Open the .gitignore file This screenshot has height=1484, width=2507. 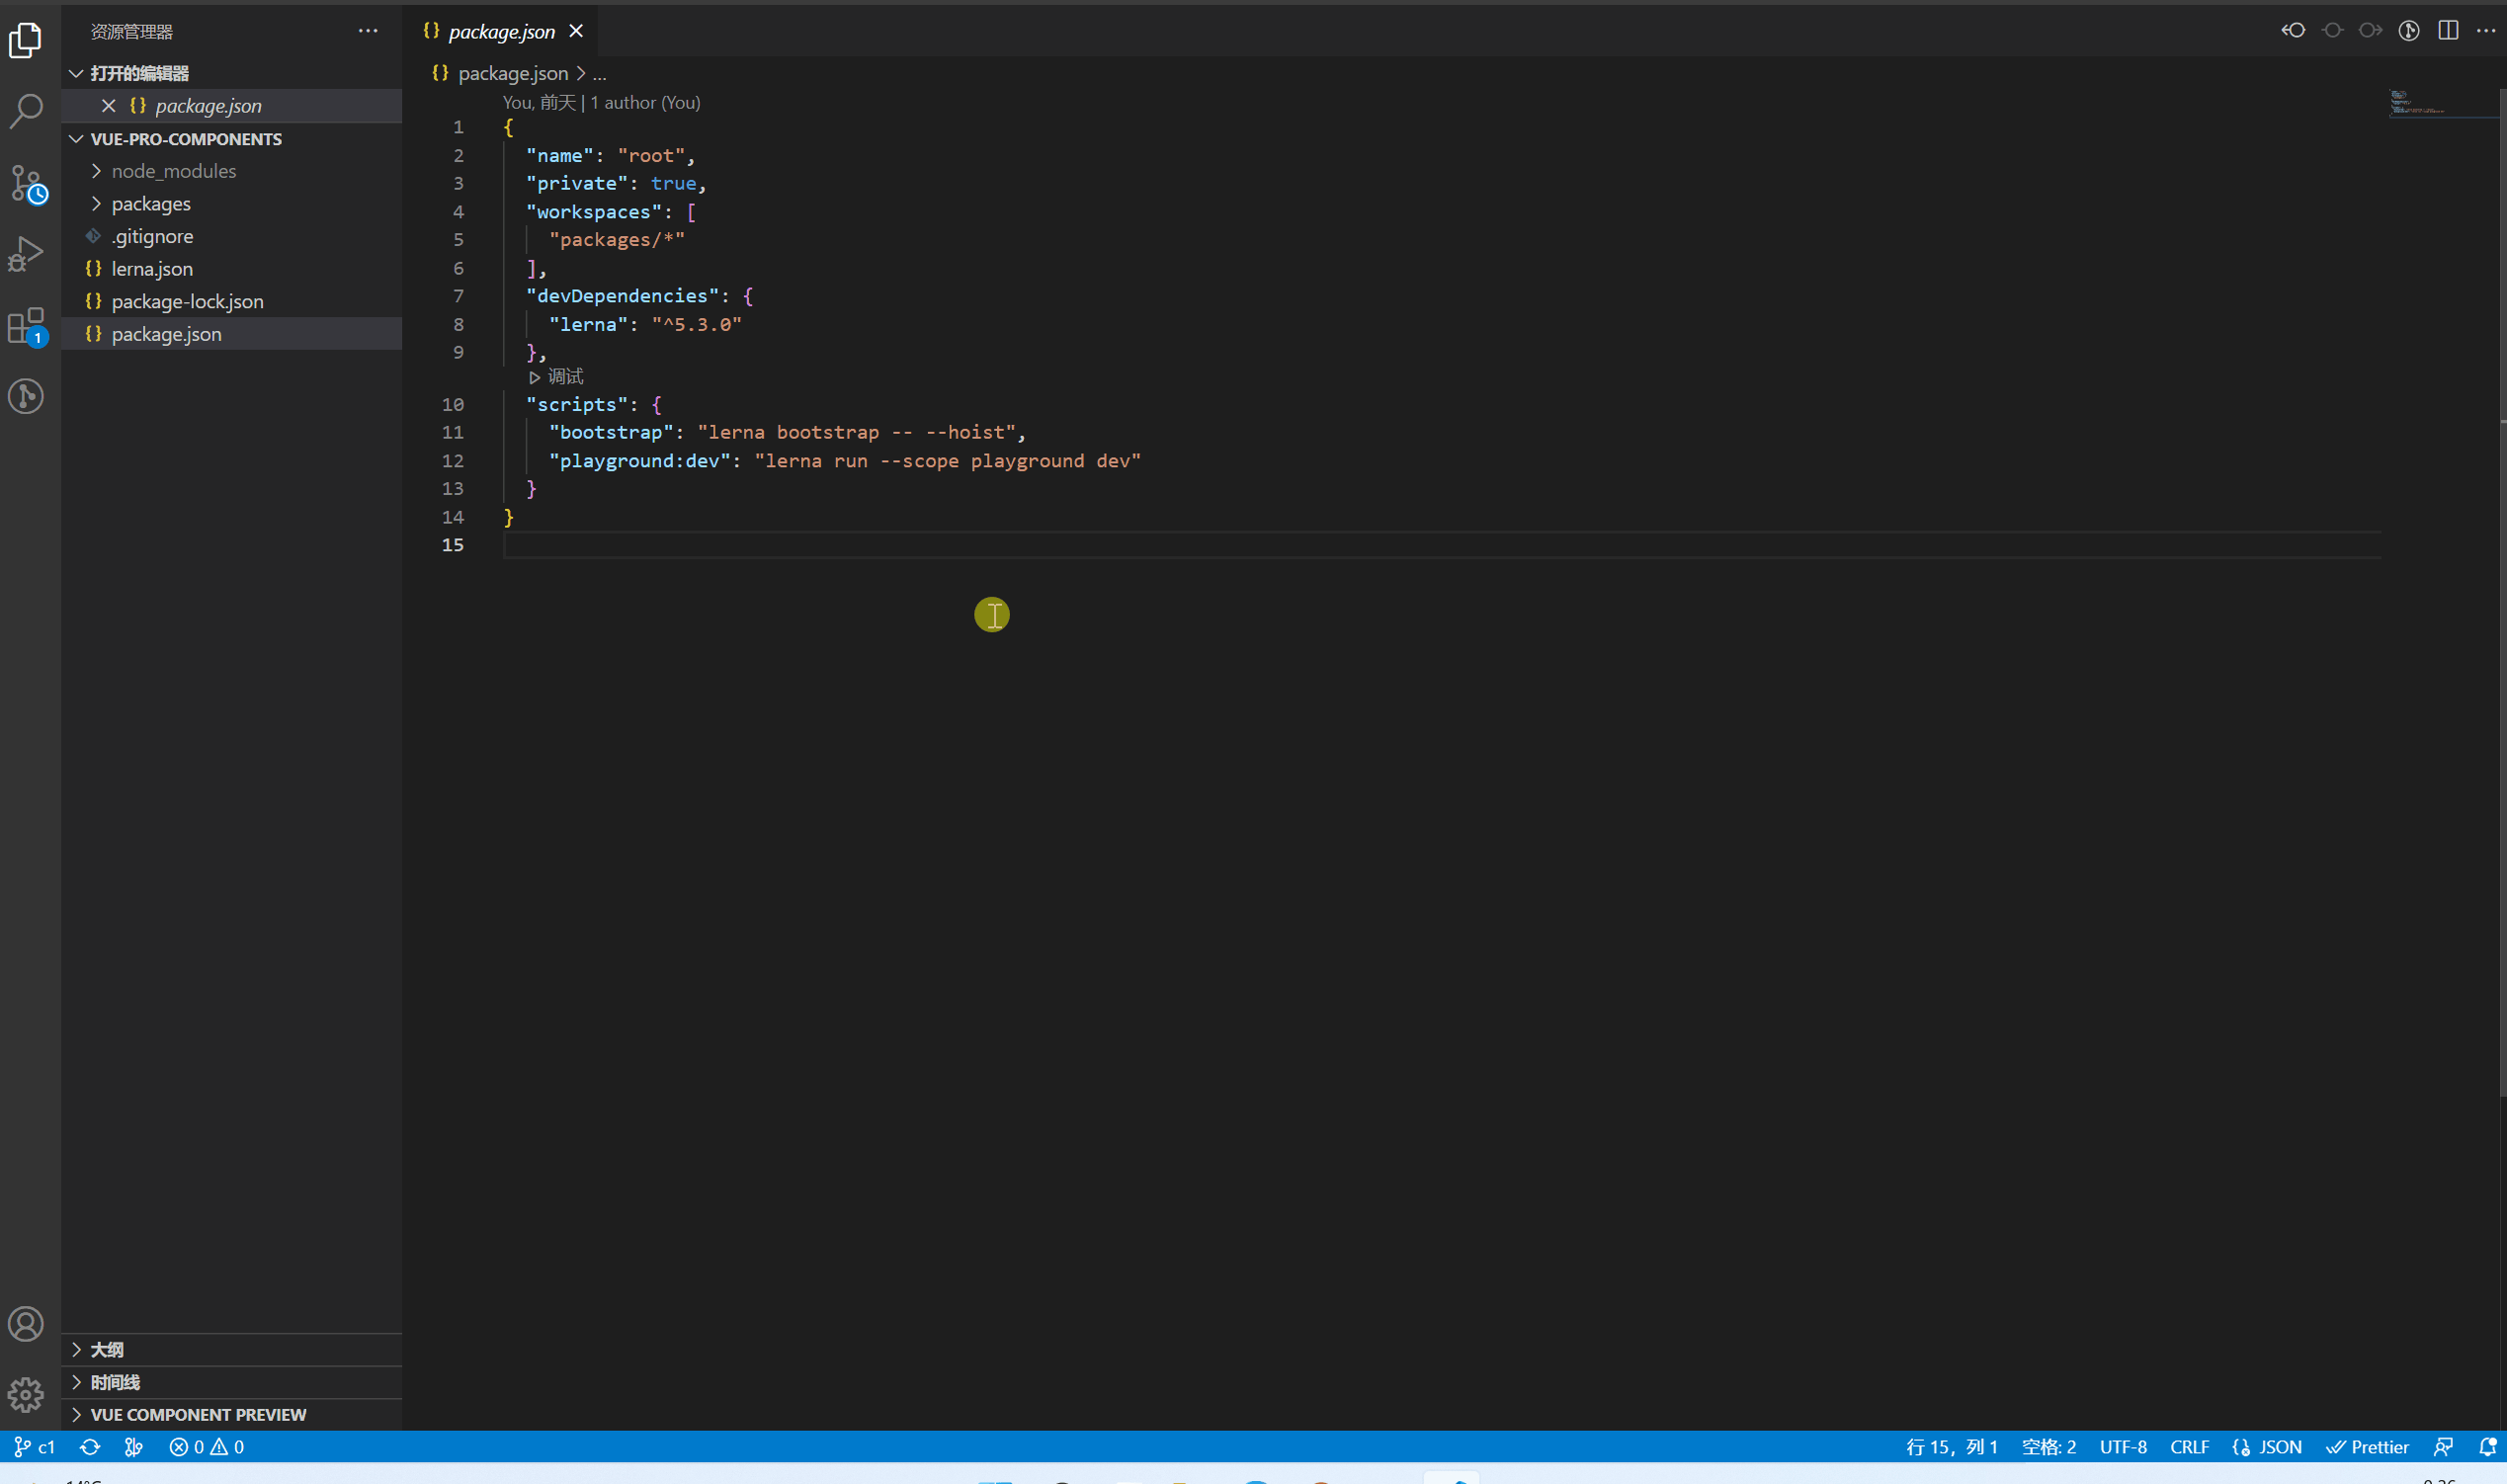231,236
